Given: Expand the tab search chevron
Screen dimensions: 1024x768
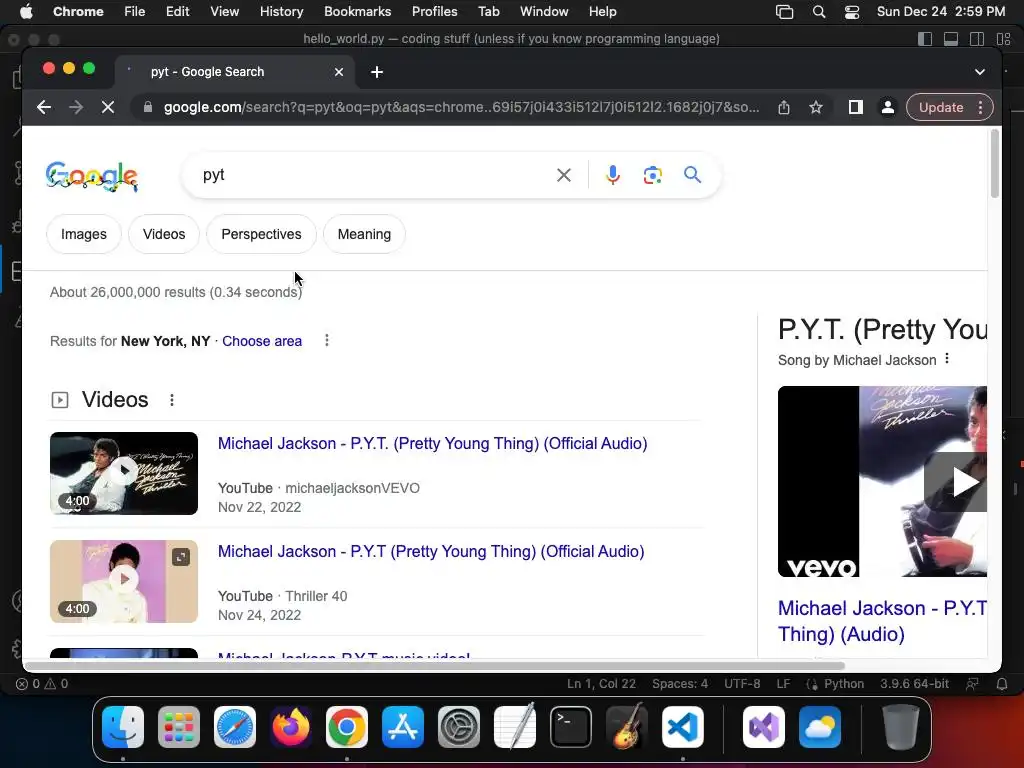Looking at the screenshot, I should point(980,72).
